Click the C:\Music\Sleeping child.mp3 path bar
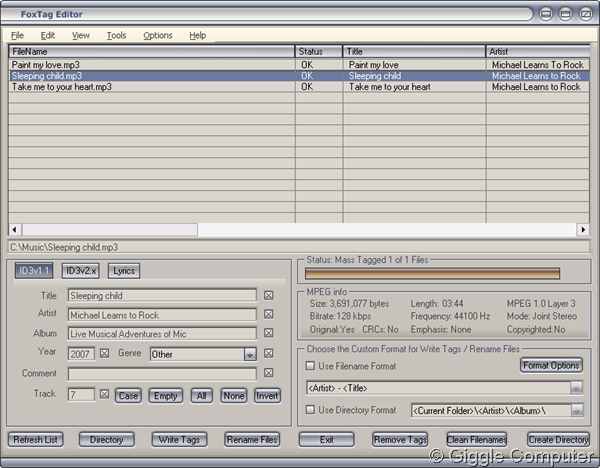Screen dimensions: 600x468 (x=298, y=247)
